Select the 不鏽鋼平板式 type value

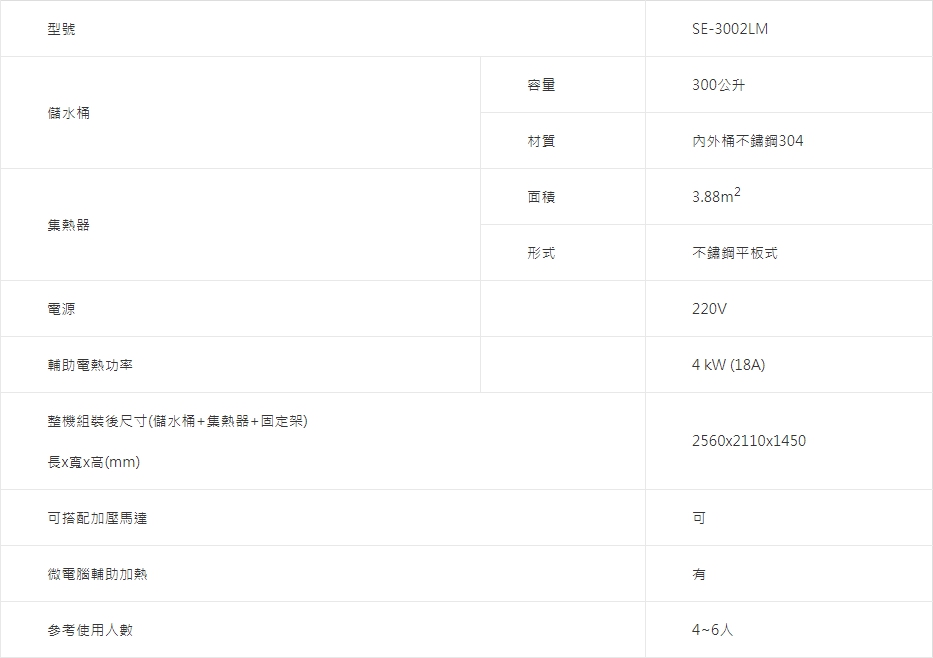734,253
